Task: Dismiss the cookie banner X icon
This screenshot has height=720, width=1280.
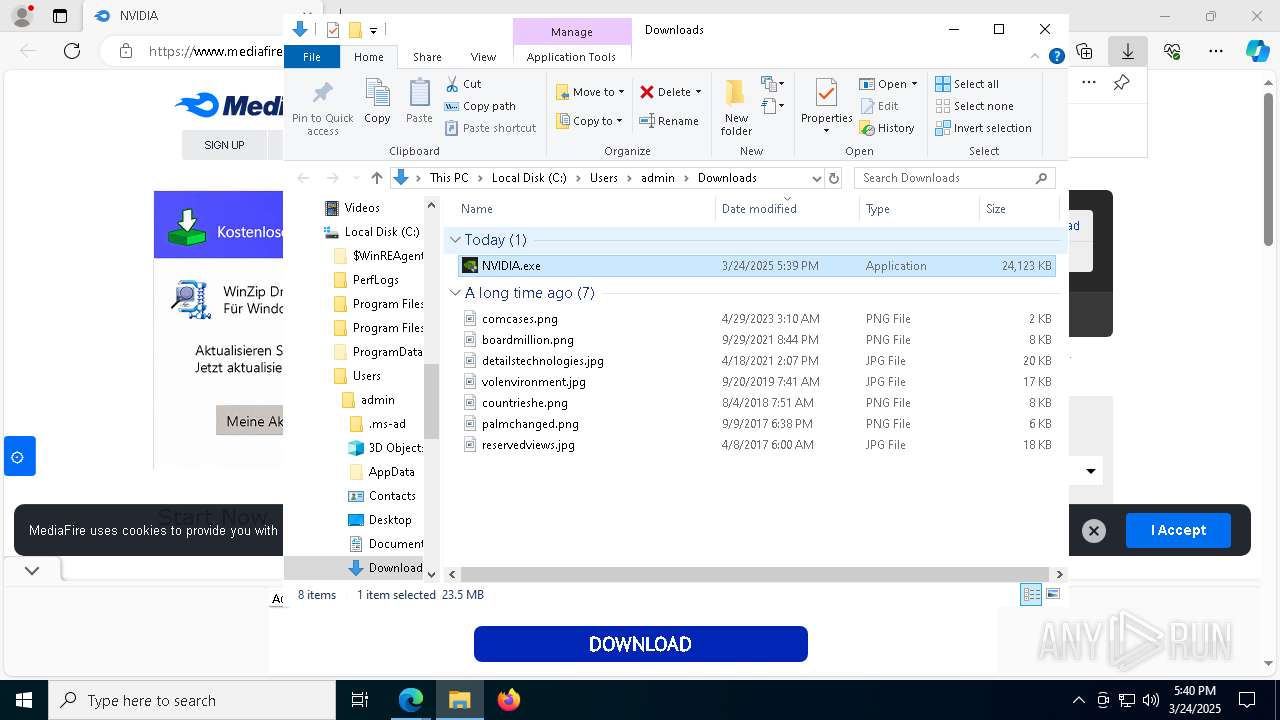Action: click(x=1094, y=531)
